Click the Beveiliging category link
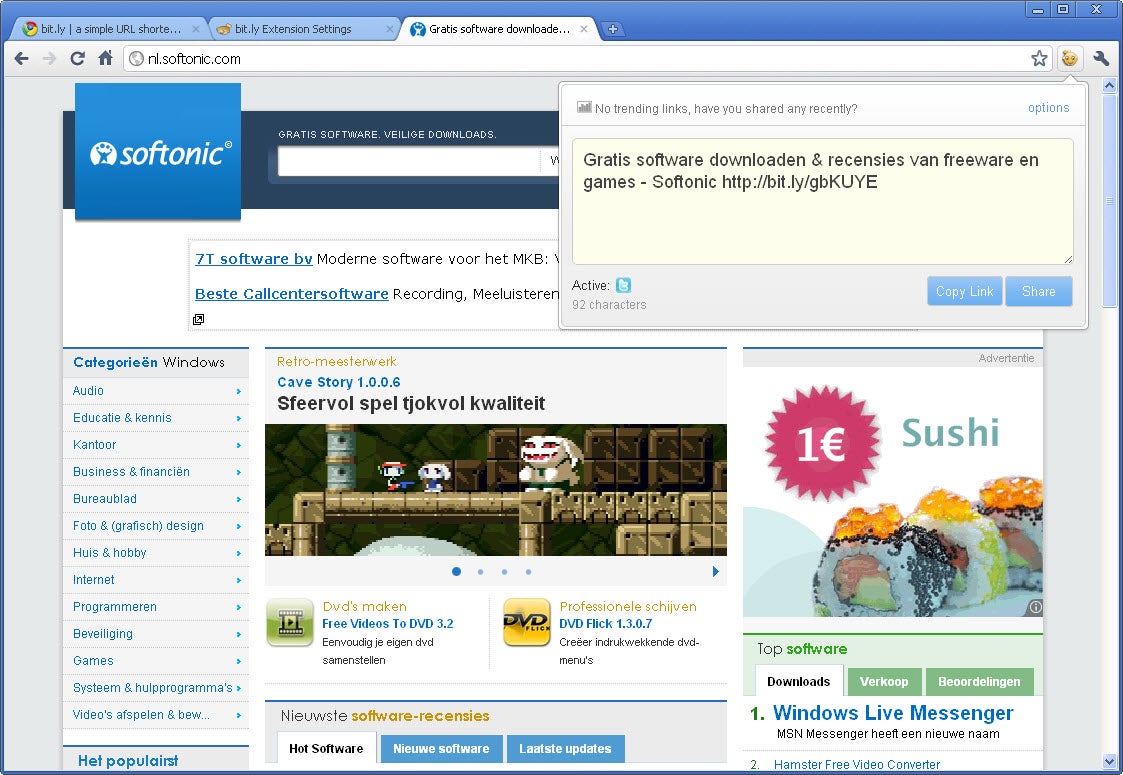 click(x=102, y=634)
